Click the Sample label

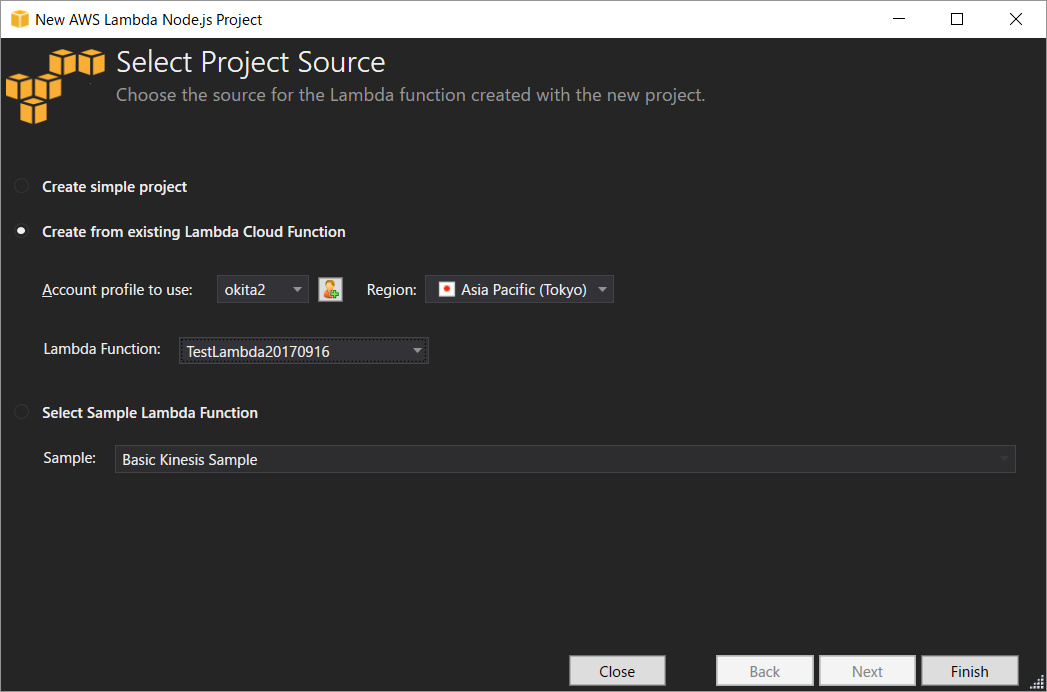tap(69, 458)
